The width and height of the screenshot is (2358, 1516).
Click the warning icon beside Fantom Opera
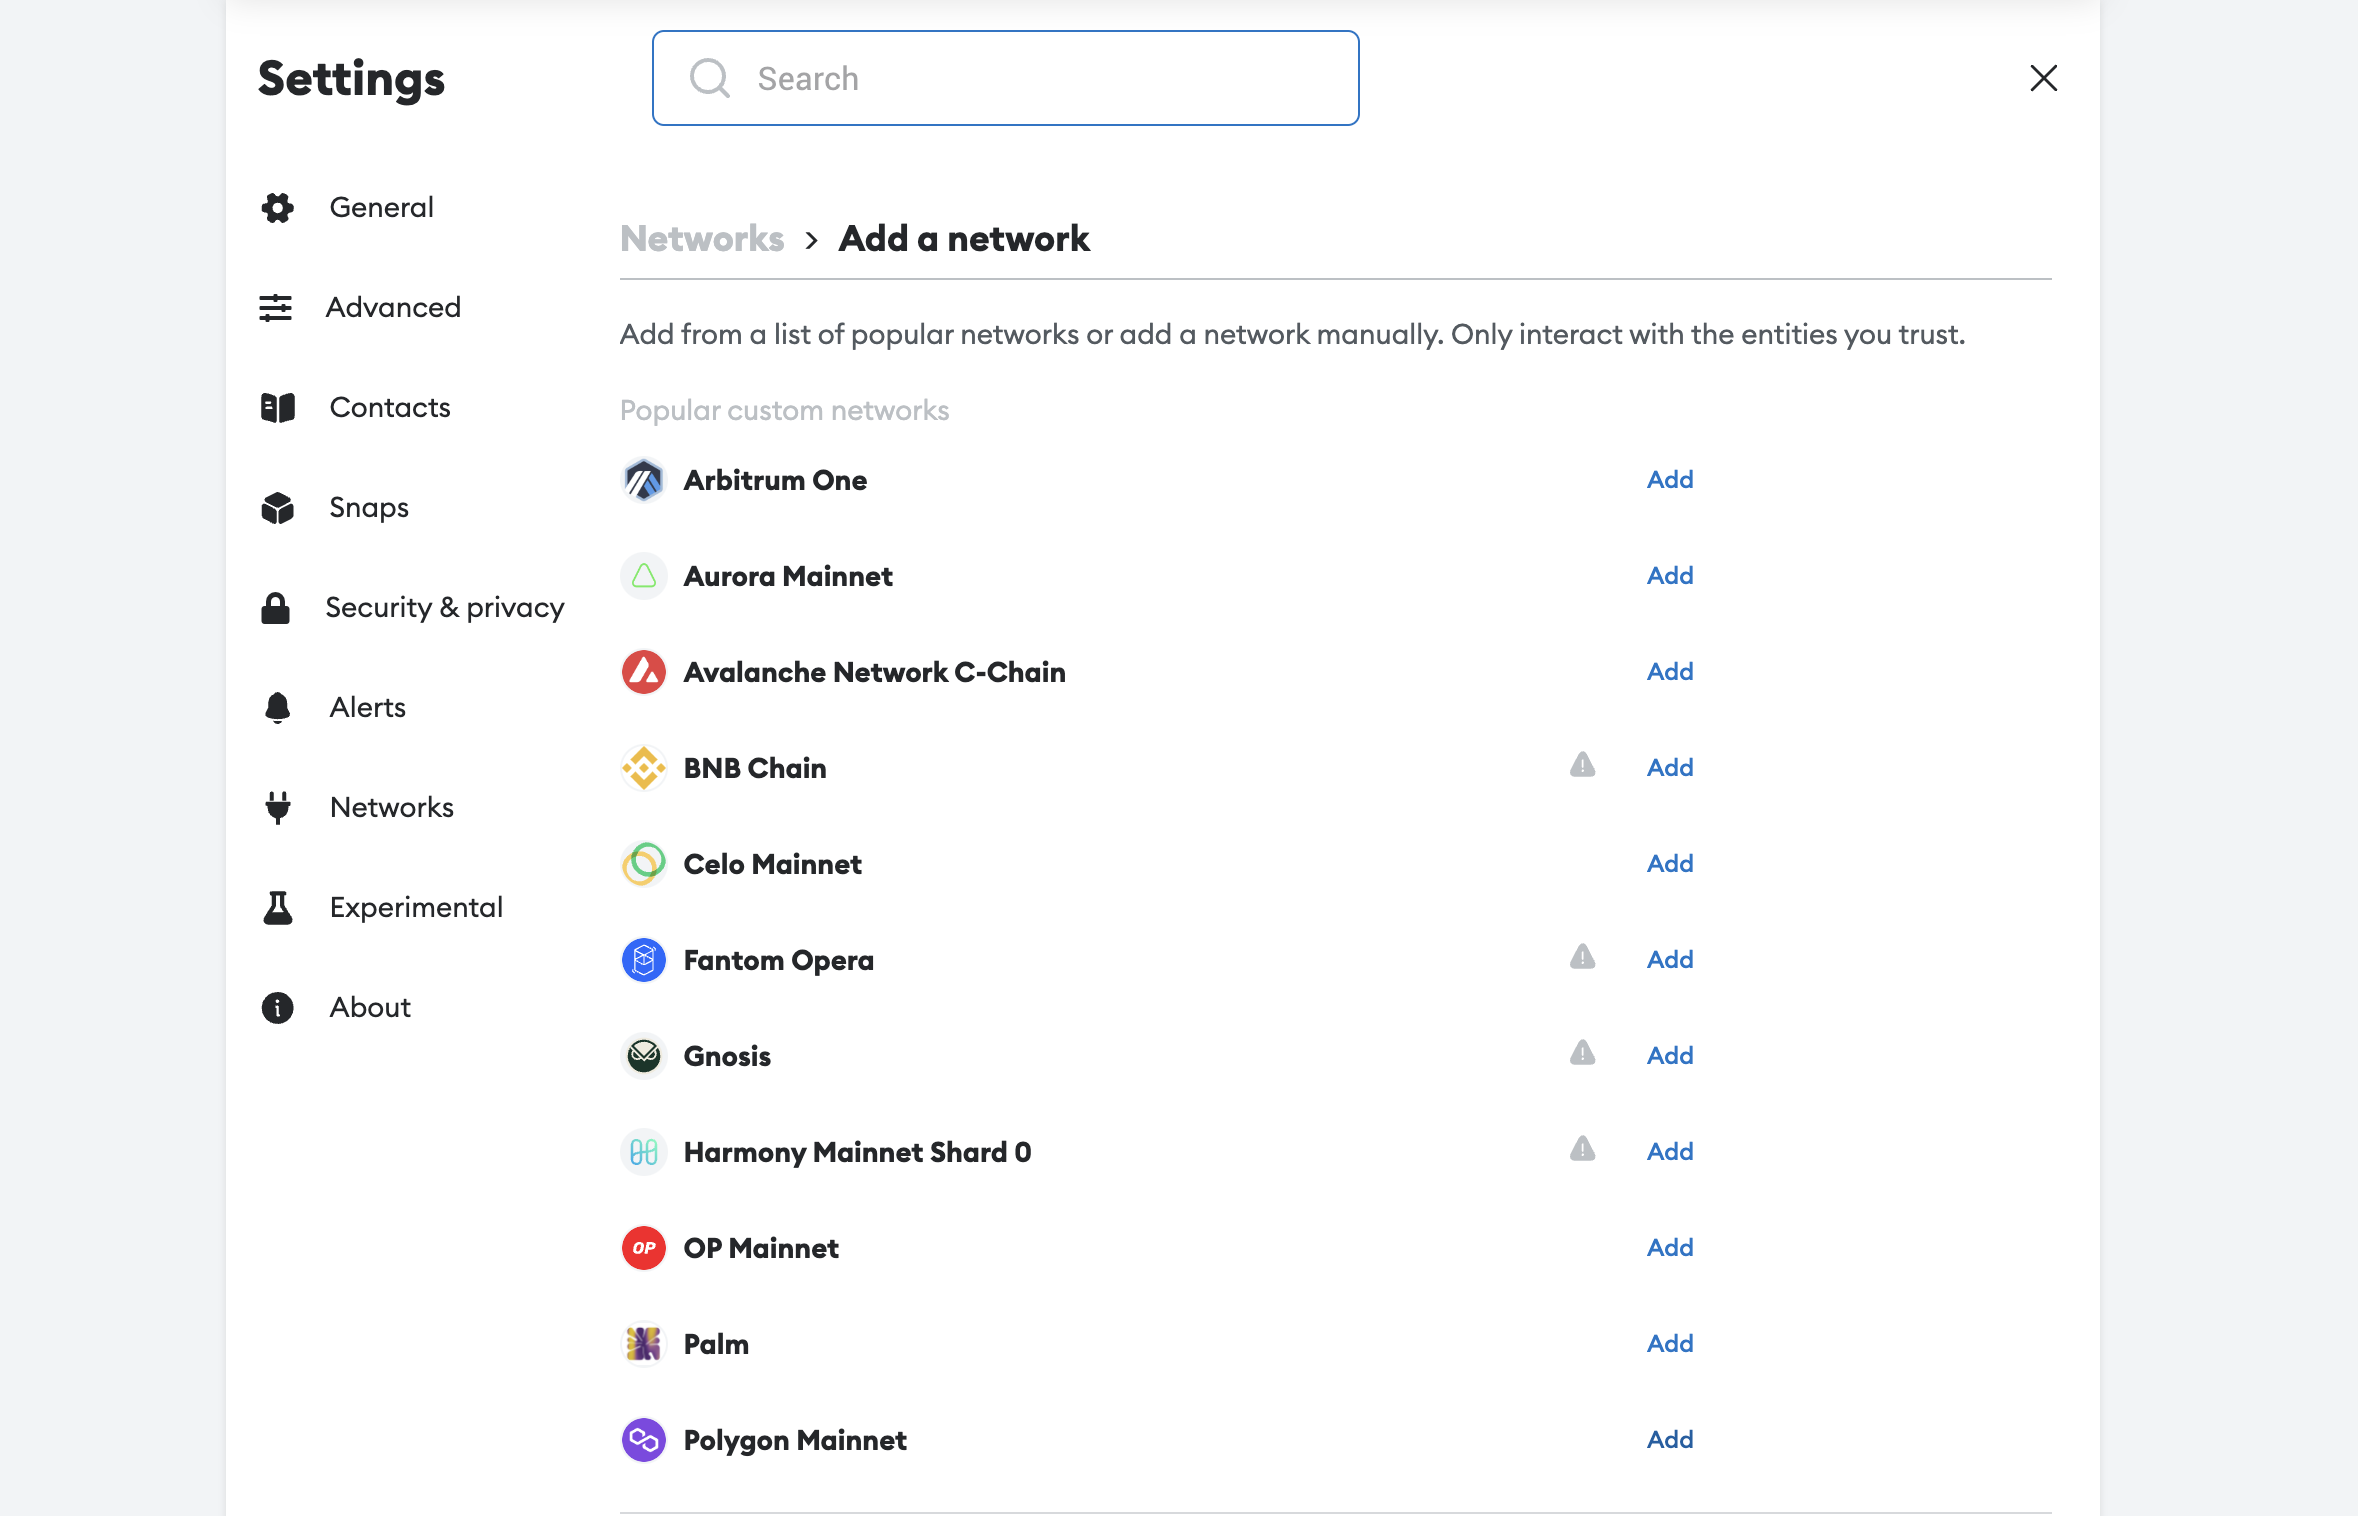coord(1582,957)
